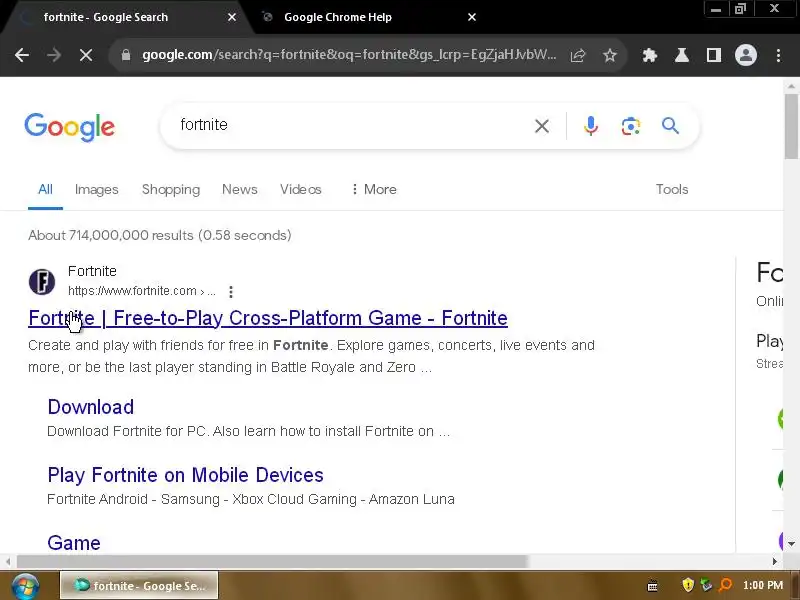Bookmark this page with the star
This screenshot has width=800, height=600.
point(610,55)
